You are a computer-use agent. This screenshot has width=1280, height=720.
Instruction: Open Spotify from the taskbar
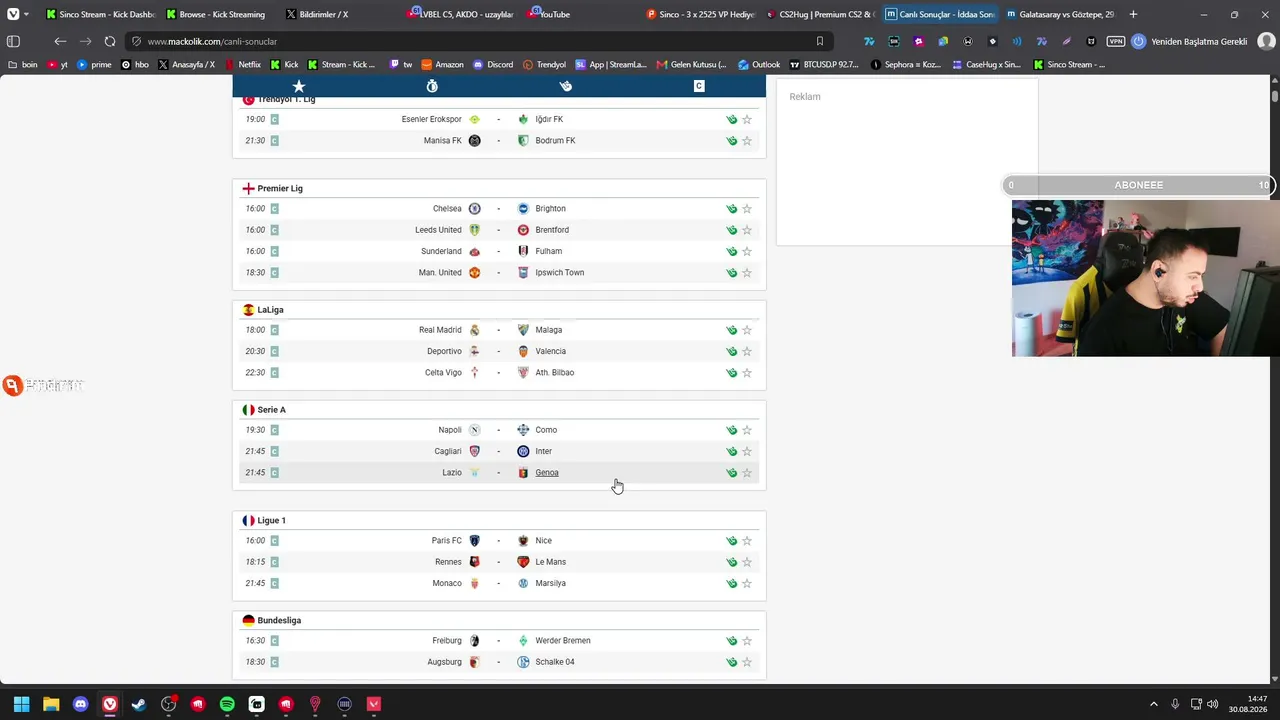[x=227, y=704]
